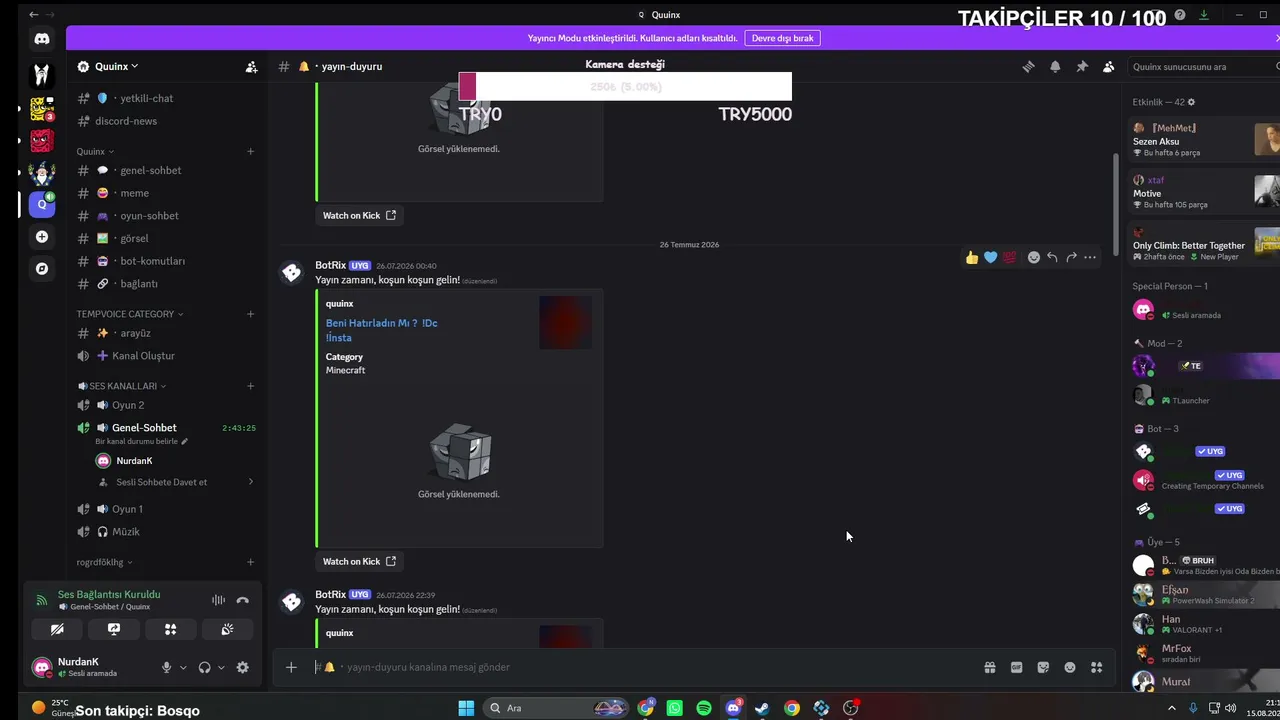1280x720 pixels.
Task: Open the explore servers compass icon
Action: pyautogui.click(x=42, y=269)
